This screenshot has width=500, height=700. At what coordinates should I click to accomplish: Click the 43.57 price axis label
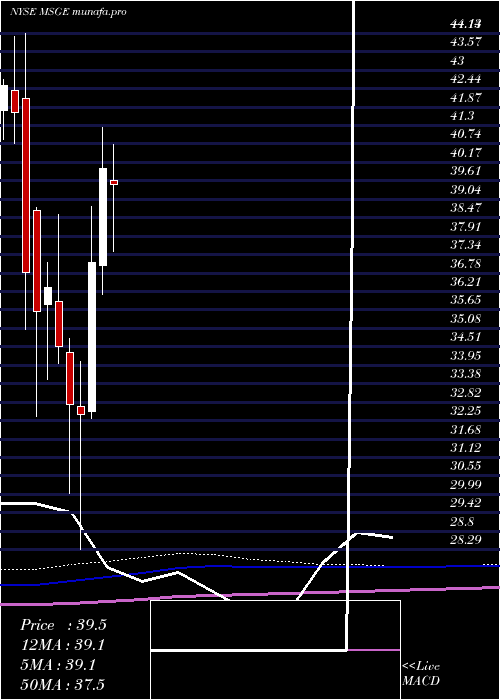point(466,42)
